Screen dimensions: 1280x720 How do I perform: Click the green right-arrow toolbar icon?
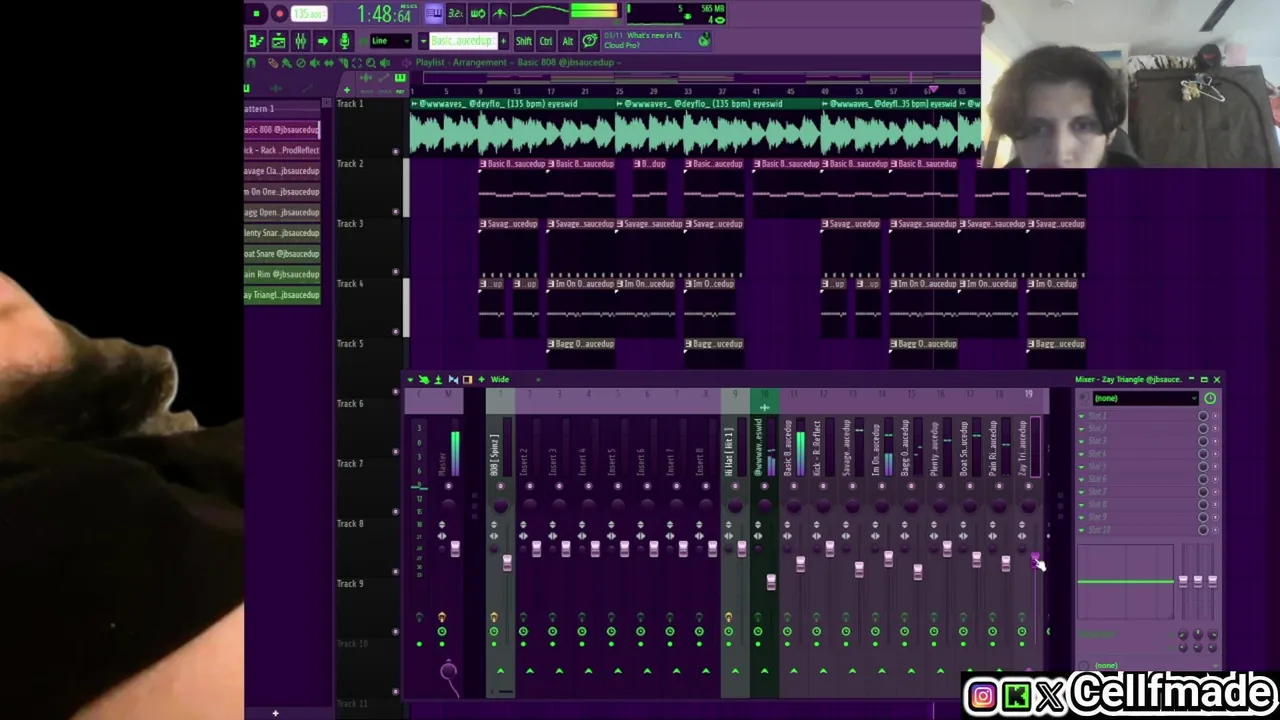pos(322,41)
